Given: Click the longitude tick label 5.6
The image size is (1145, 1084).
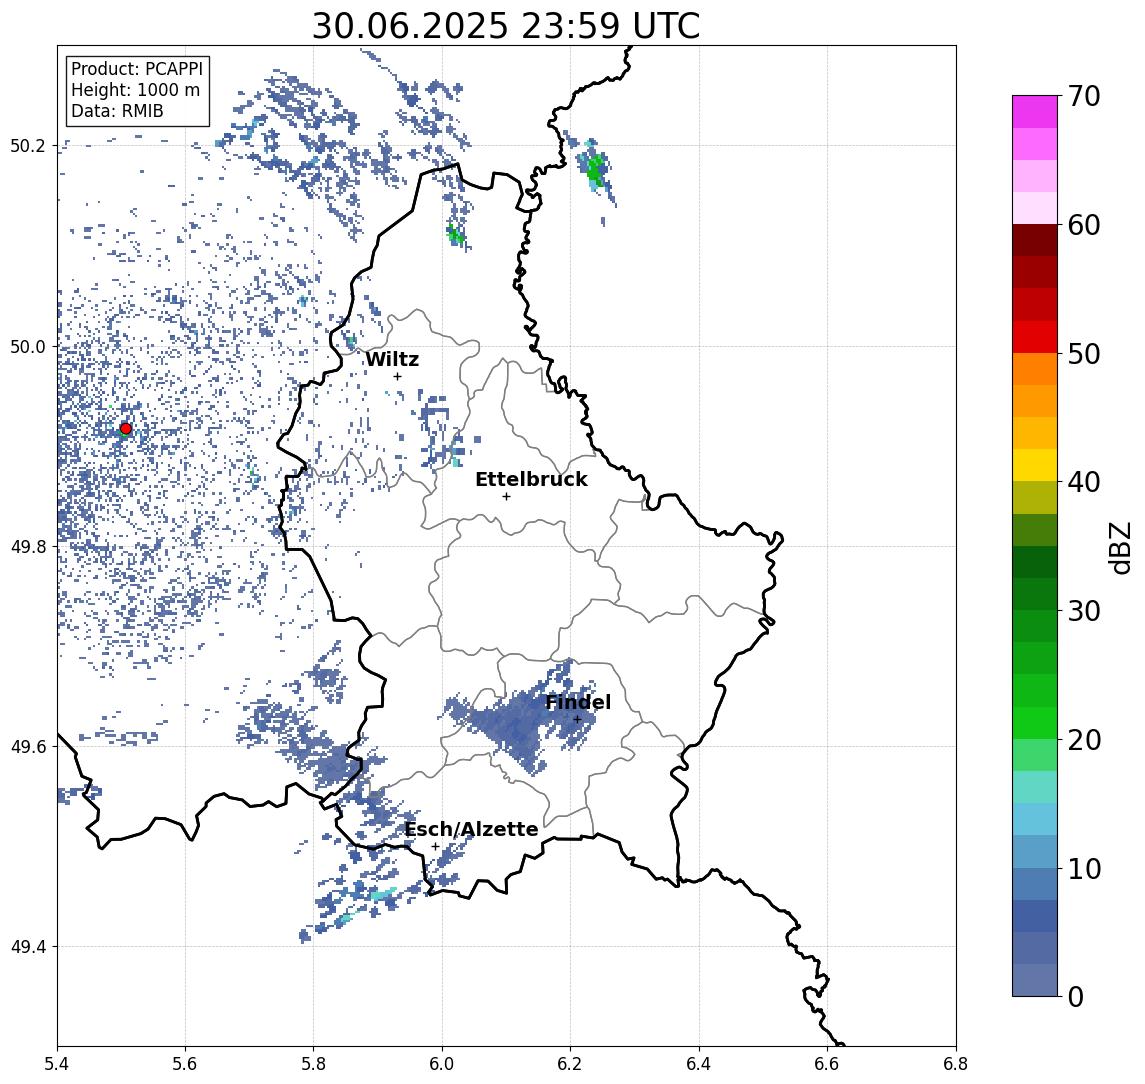Looking at the screenshot, I should [185, 1064].
